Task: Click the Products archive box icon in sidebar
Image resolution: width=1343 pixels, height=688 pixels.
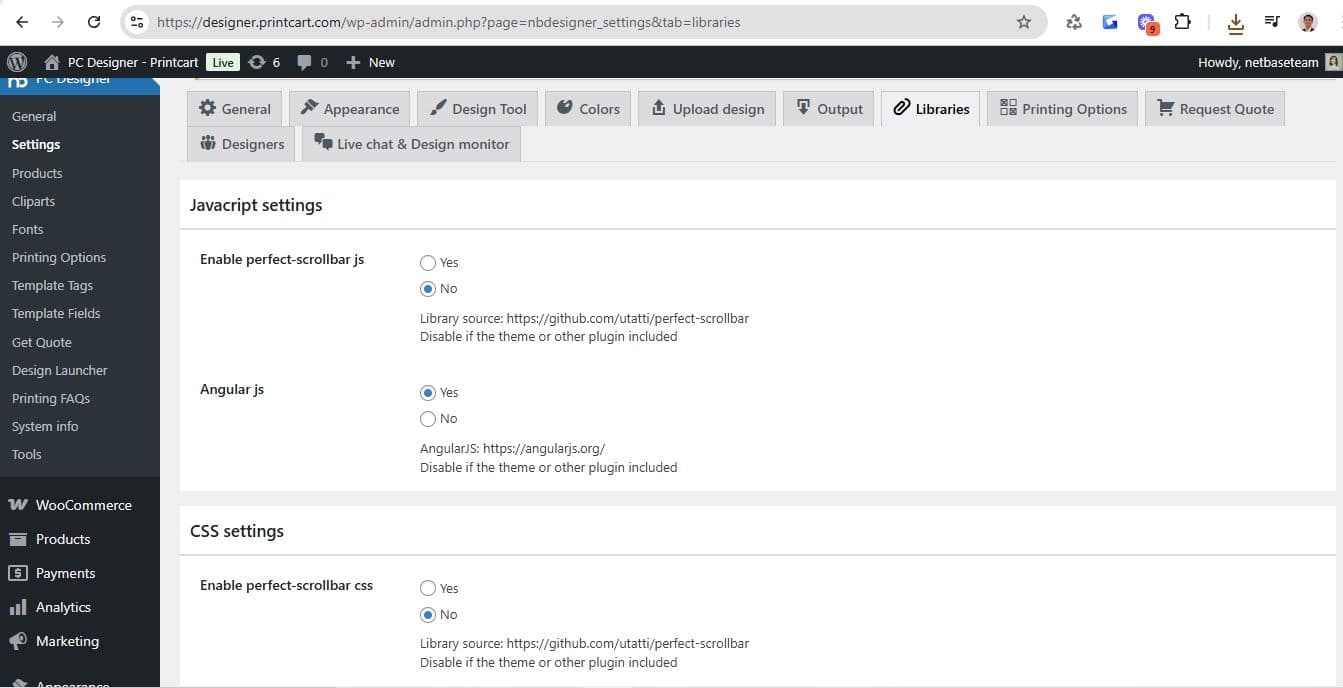Action: pos(18,539)
